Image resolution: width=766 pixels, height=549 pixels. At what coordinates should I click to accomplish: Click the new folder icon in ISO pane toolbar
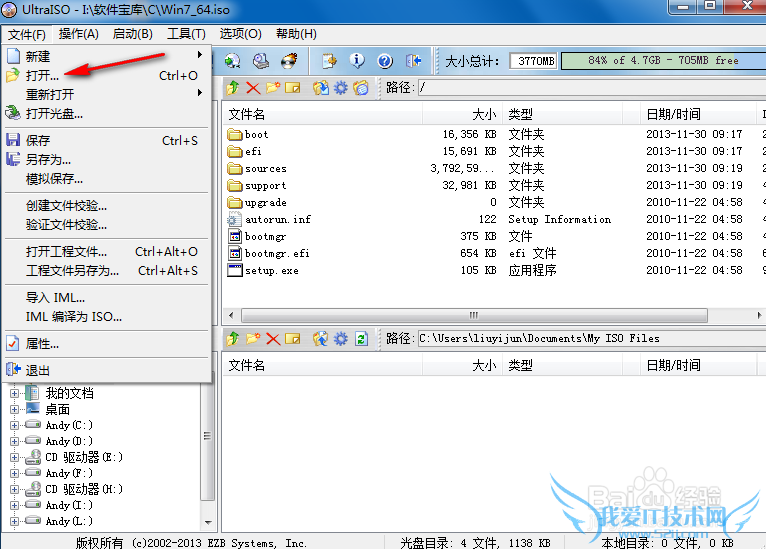click(273, 88)
